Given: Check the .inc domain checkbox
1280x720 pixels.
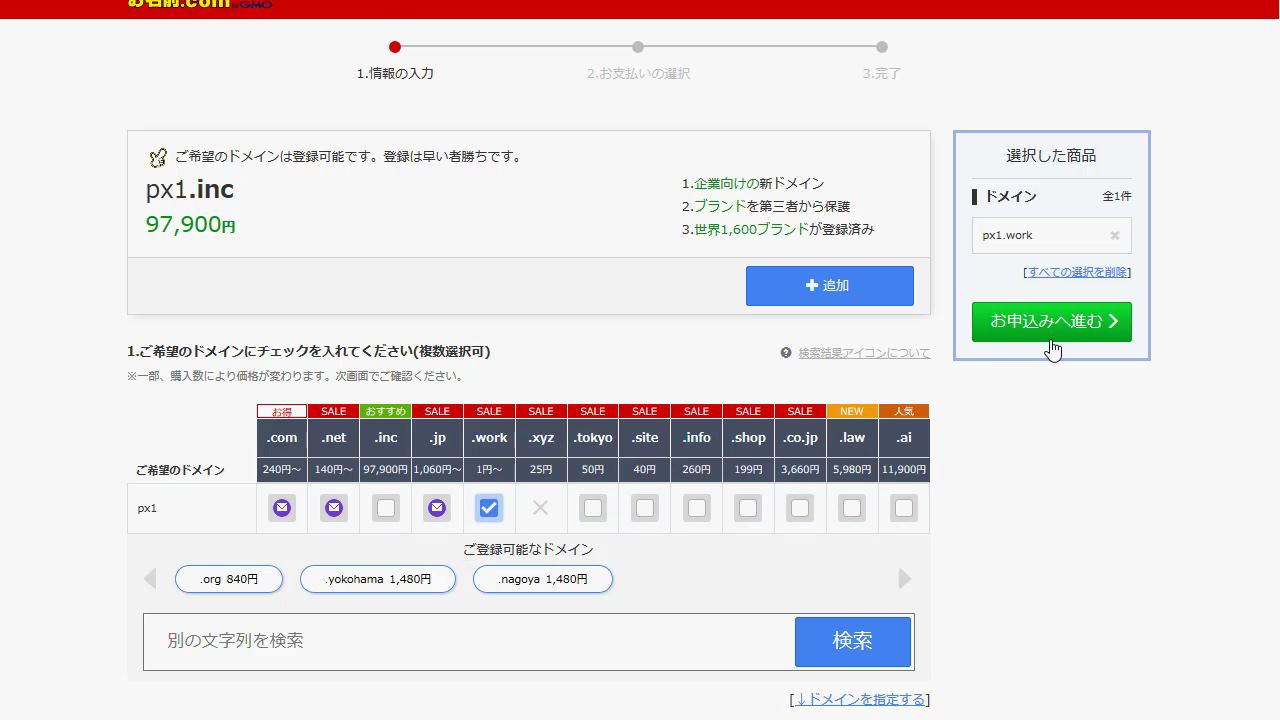Looking at the screenshot, I should tap(386, 508).
